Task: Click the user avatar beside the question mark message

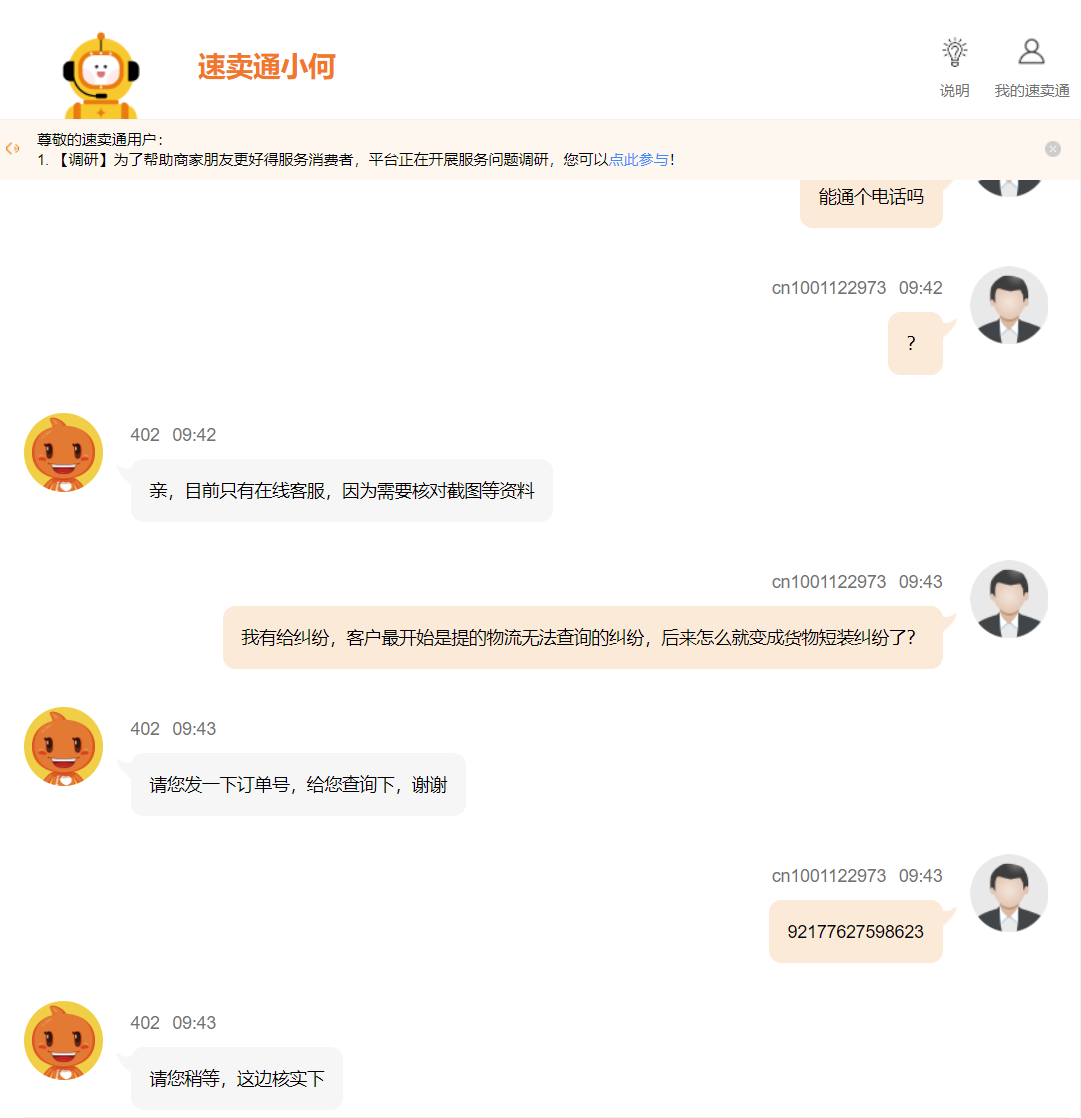Action: coord(1008,305)
